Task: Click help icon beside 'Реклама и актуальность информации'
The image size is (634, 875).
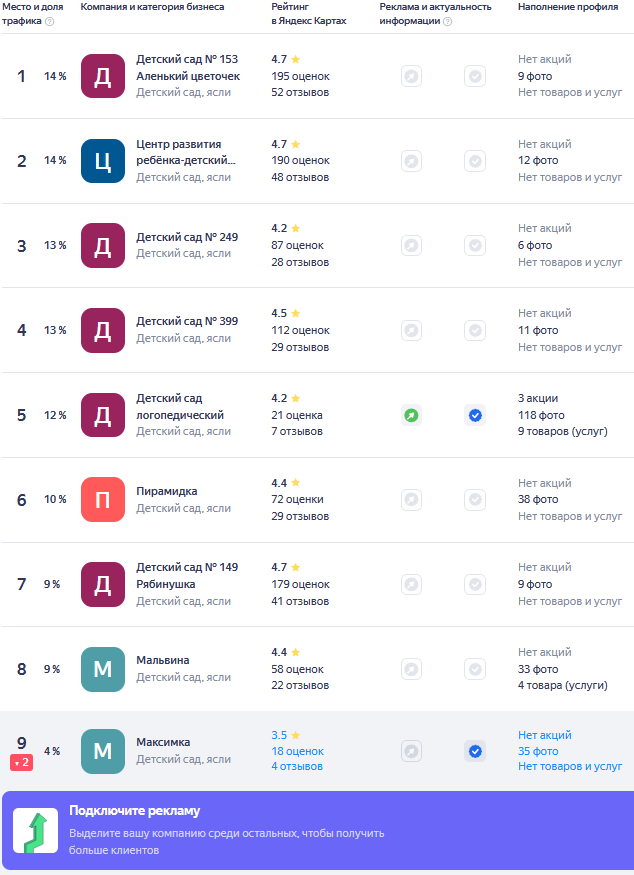Action: pos(447,21)
